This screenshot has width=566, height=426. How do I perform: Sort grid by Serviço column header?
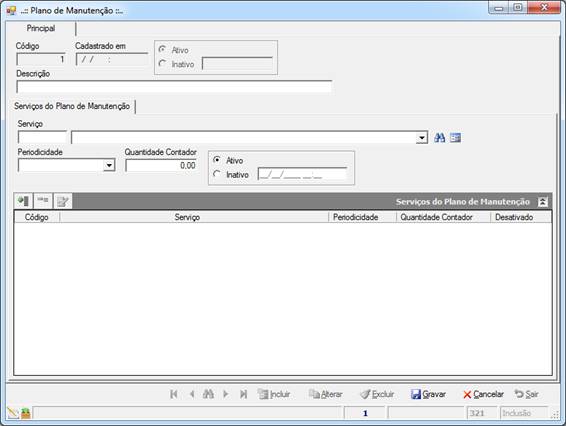pyautogui.click(x=194, y=217)
